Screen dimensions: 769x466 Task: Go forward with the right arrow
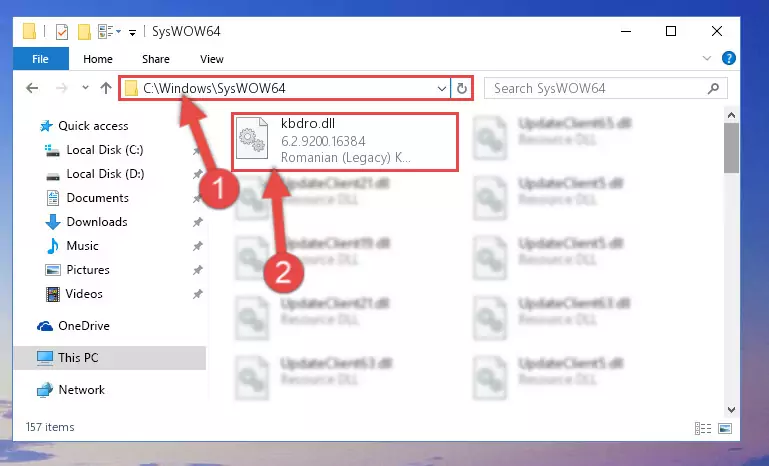62,88
